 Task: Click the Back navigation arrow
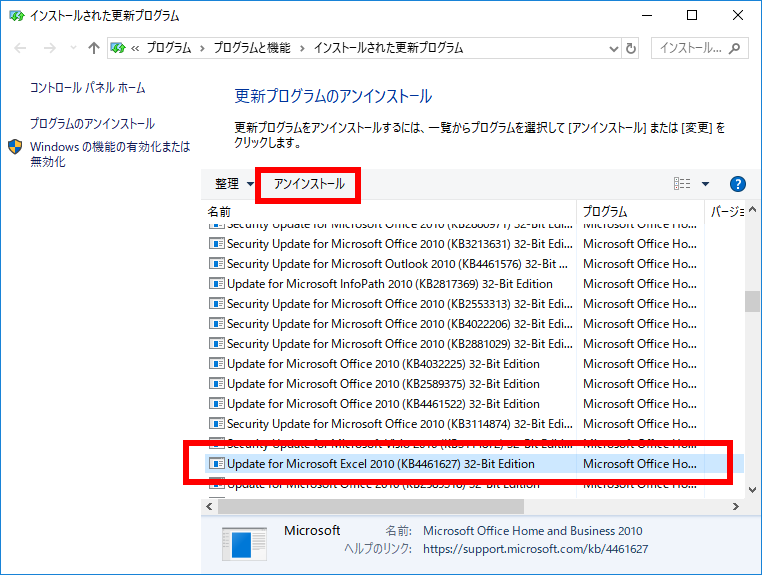tap(20, 48)
